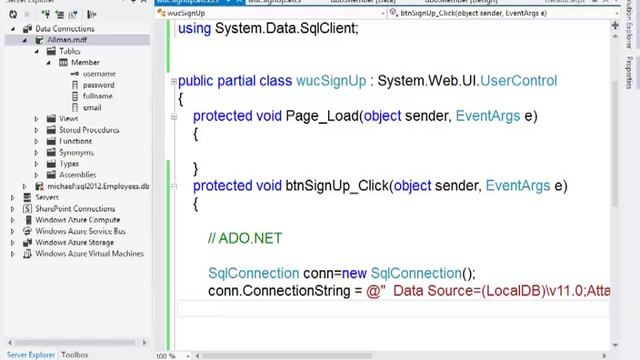
Task: Click the Servers node icon
Action: pos(27,197)
